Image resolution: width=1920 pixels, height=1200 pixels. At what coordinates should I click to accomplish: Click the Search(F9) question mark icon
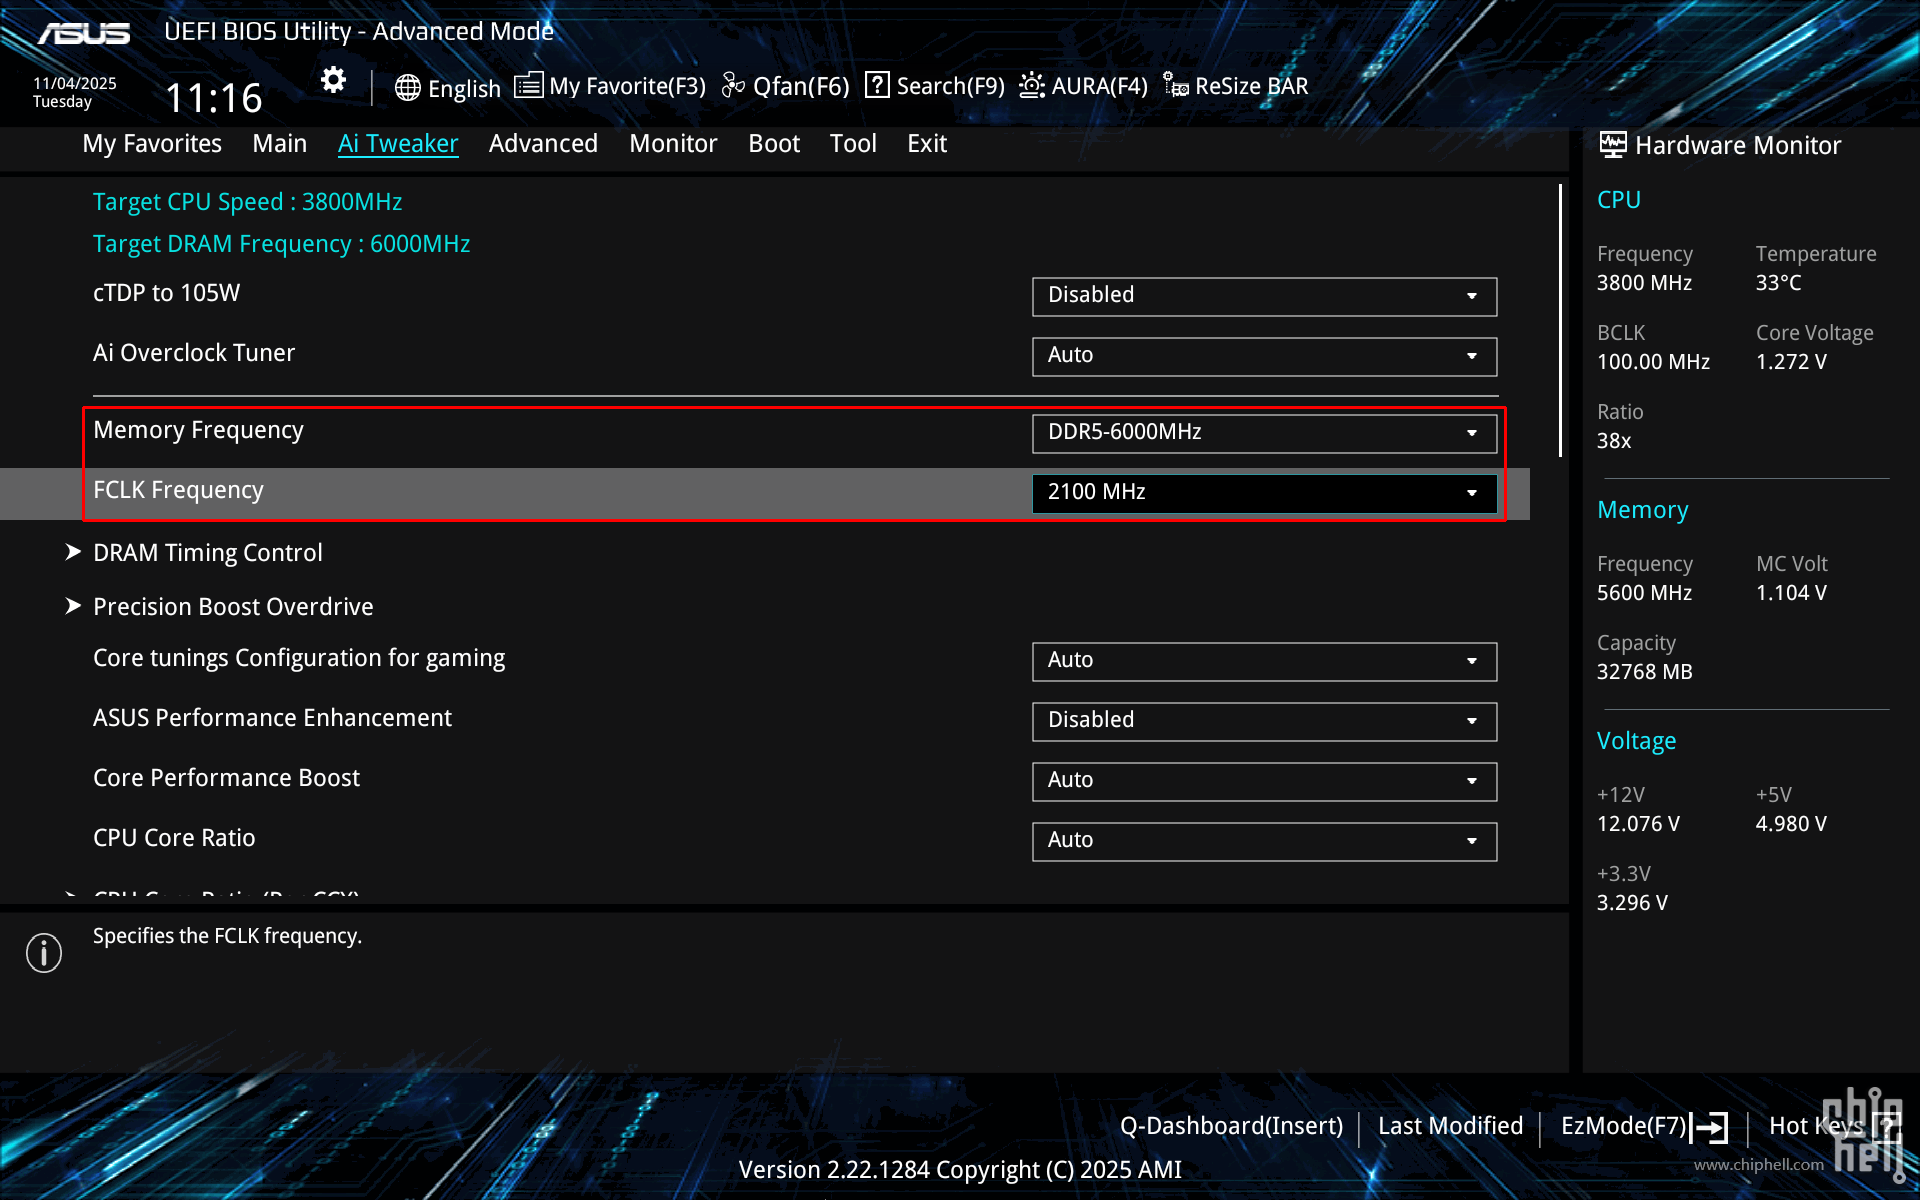coord(877,86)
